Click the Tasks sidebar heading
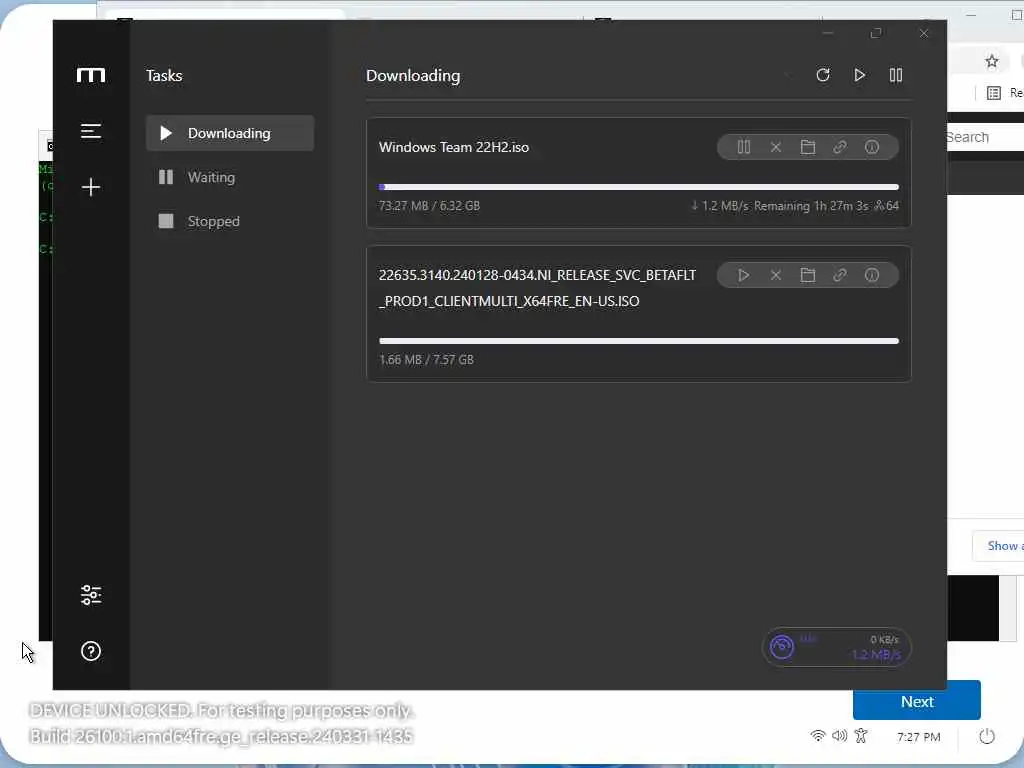1024x768 pixels. pos(164,76)
